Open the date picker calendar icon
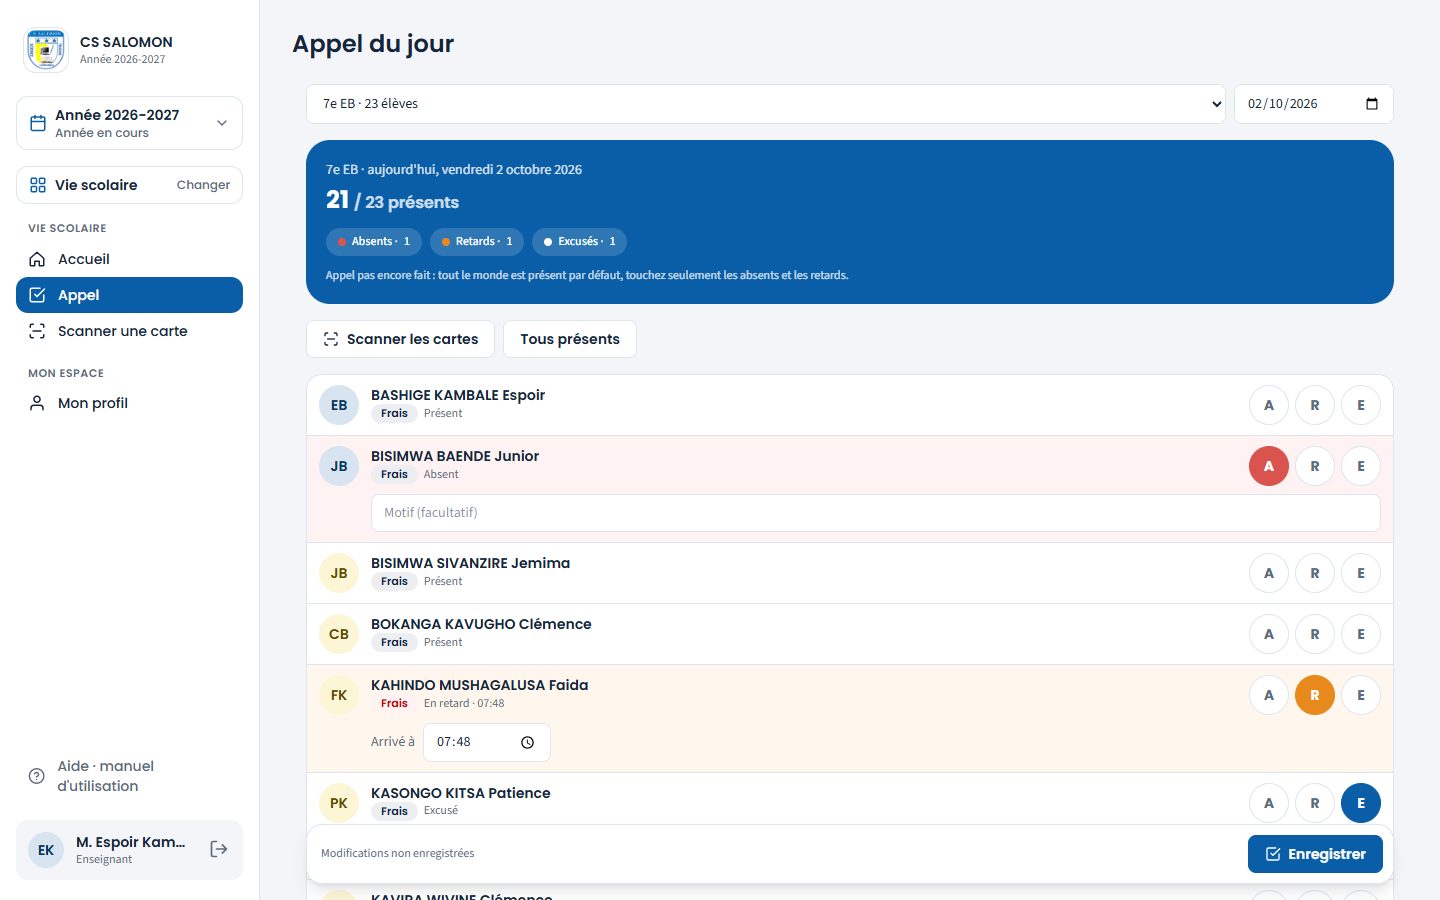 click(x=1372, y=104)
